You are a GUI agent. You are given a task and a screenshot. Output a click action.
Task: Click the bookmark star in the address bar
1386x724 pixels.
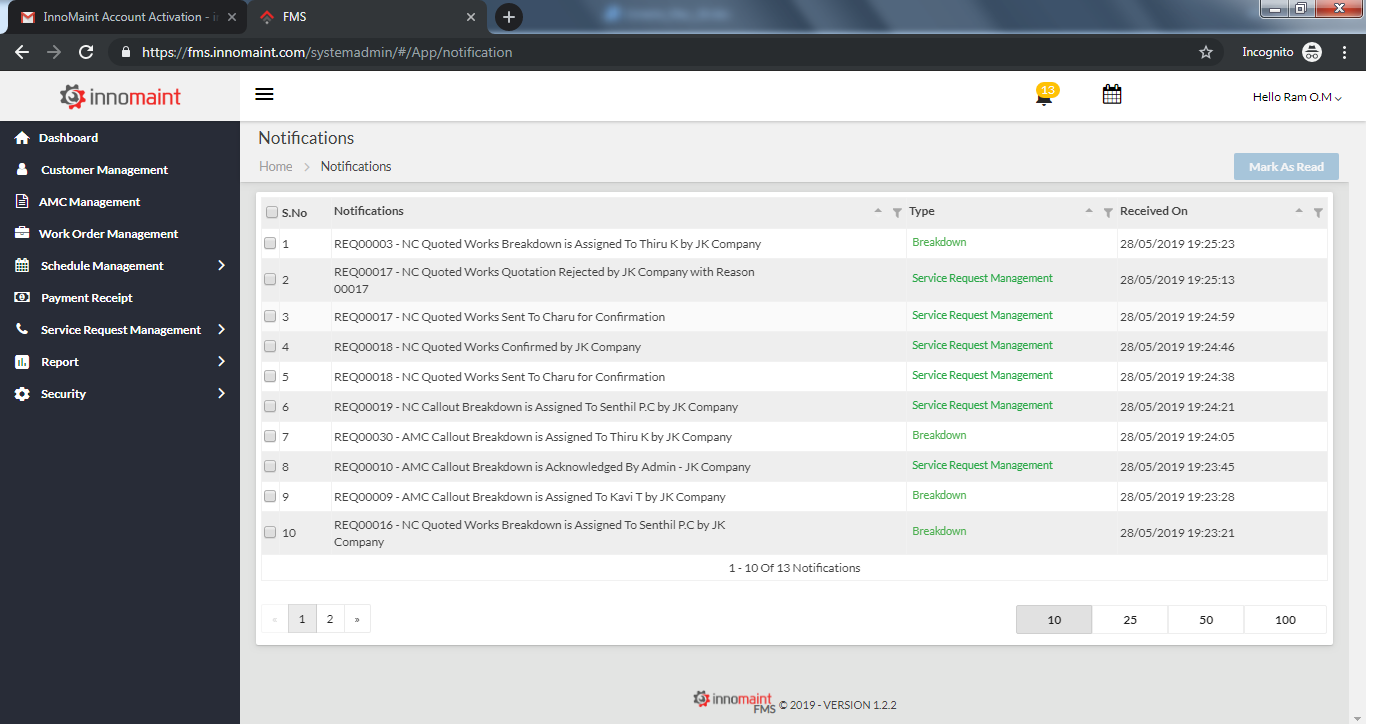click(1206, 51)
